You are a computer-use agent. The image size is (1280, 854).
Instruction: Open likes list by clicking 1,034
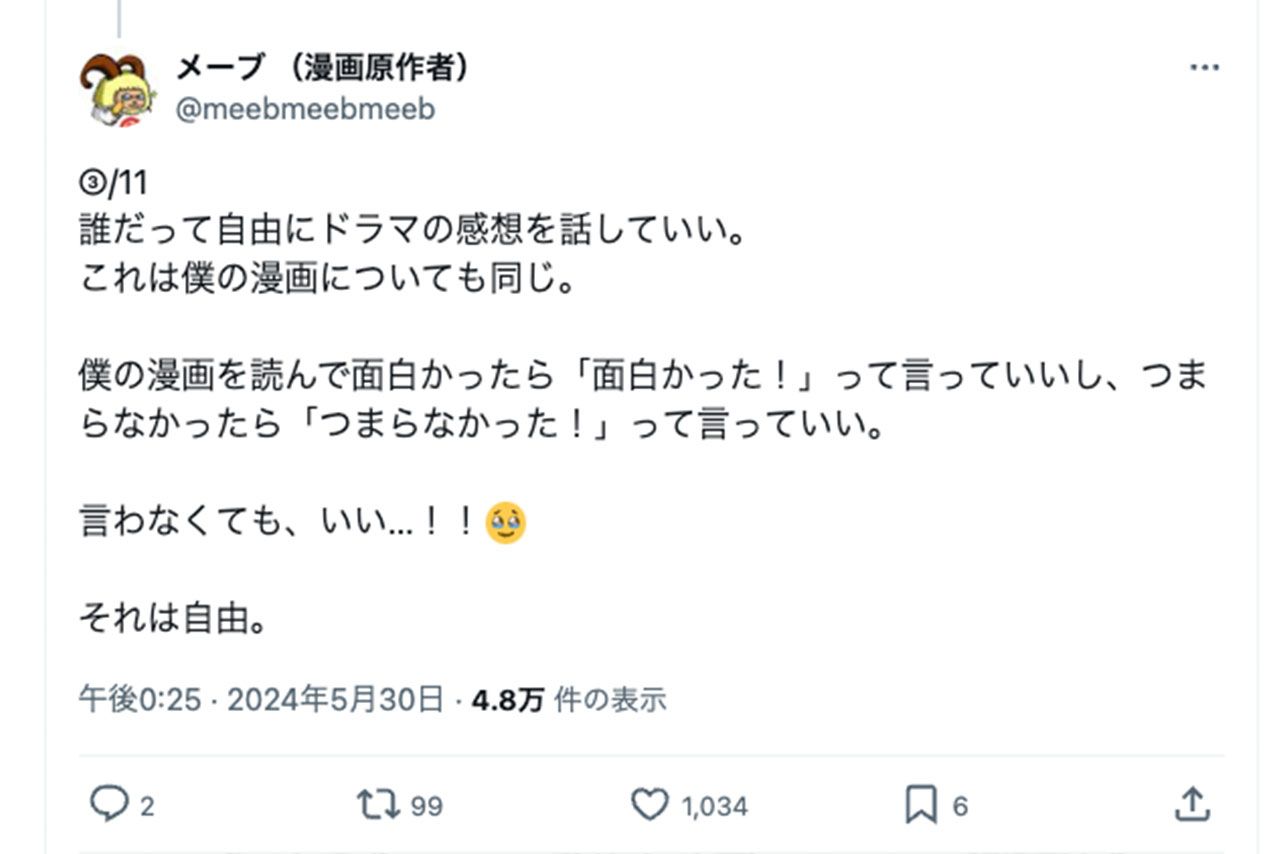(712, 804)
